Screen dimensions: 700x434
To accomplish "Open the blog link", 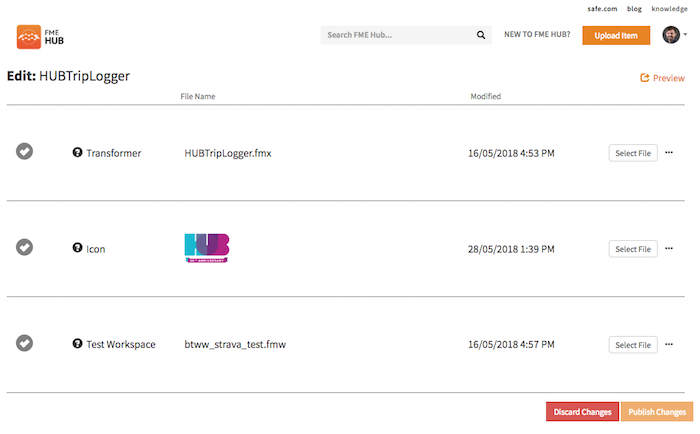I will [634, 8].
